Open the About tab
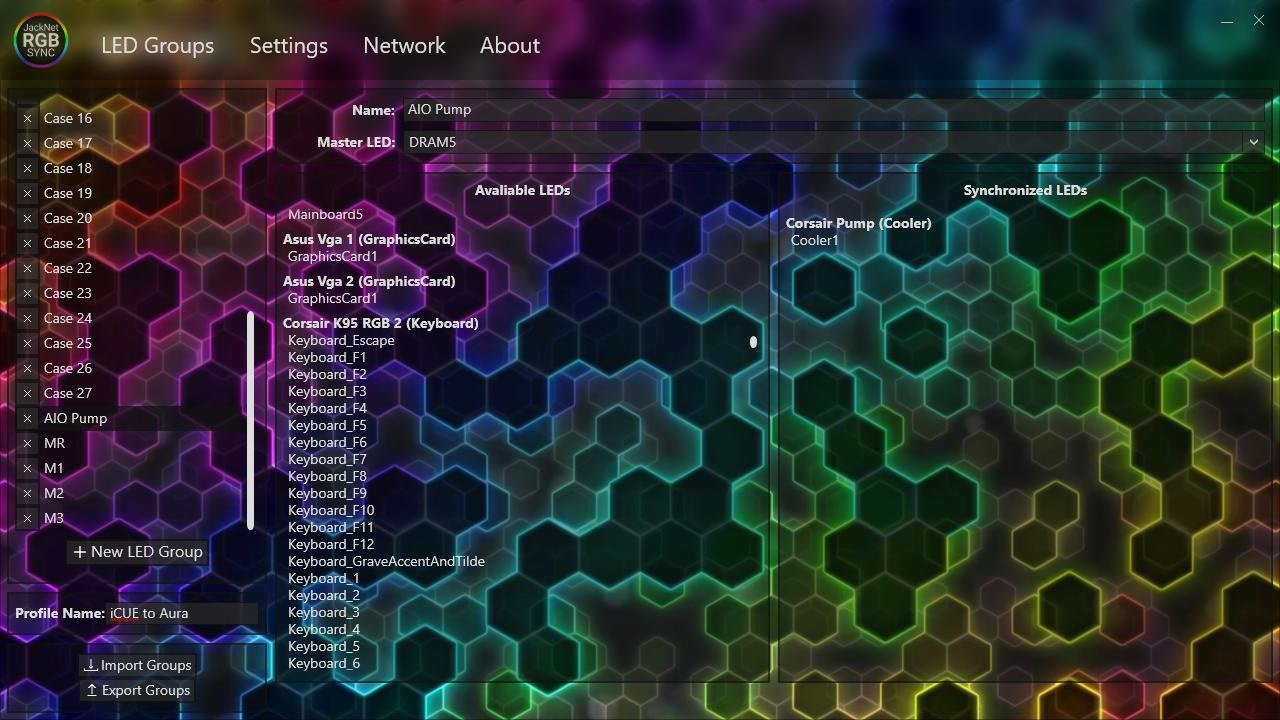Image resolution: width=1280 pixels, height=720 pixels. tap(510, 45)
